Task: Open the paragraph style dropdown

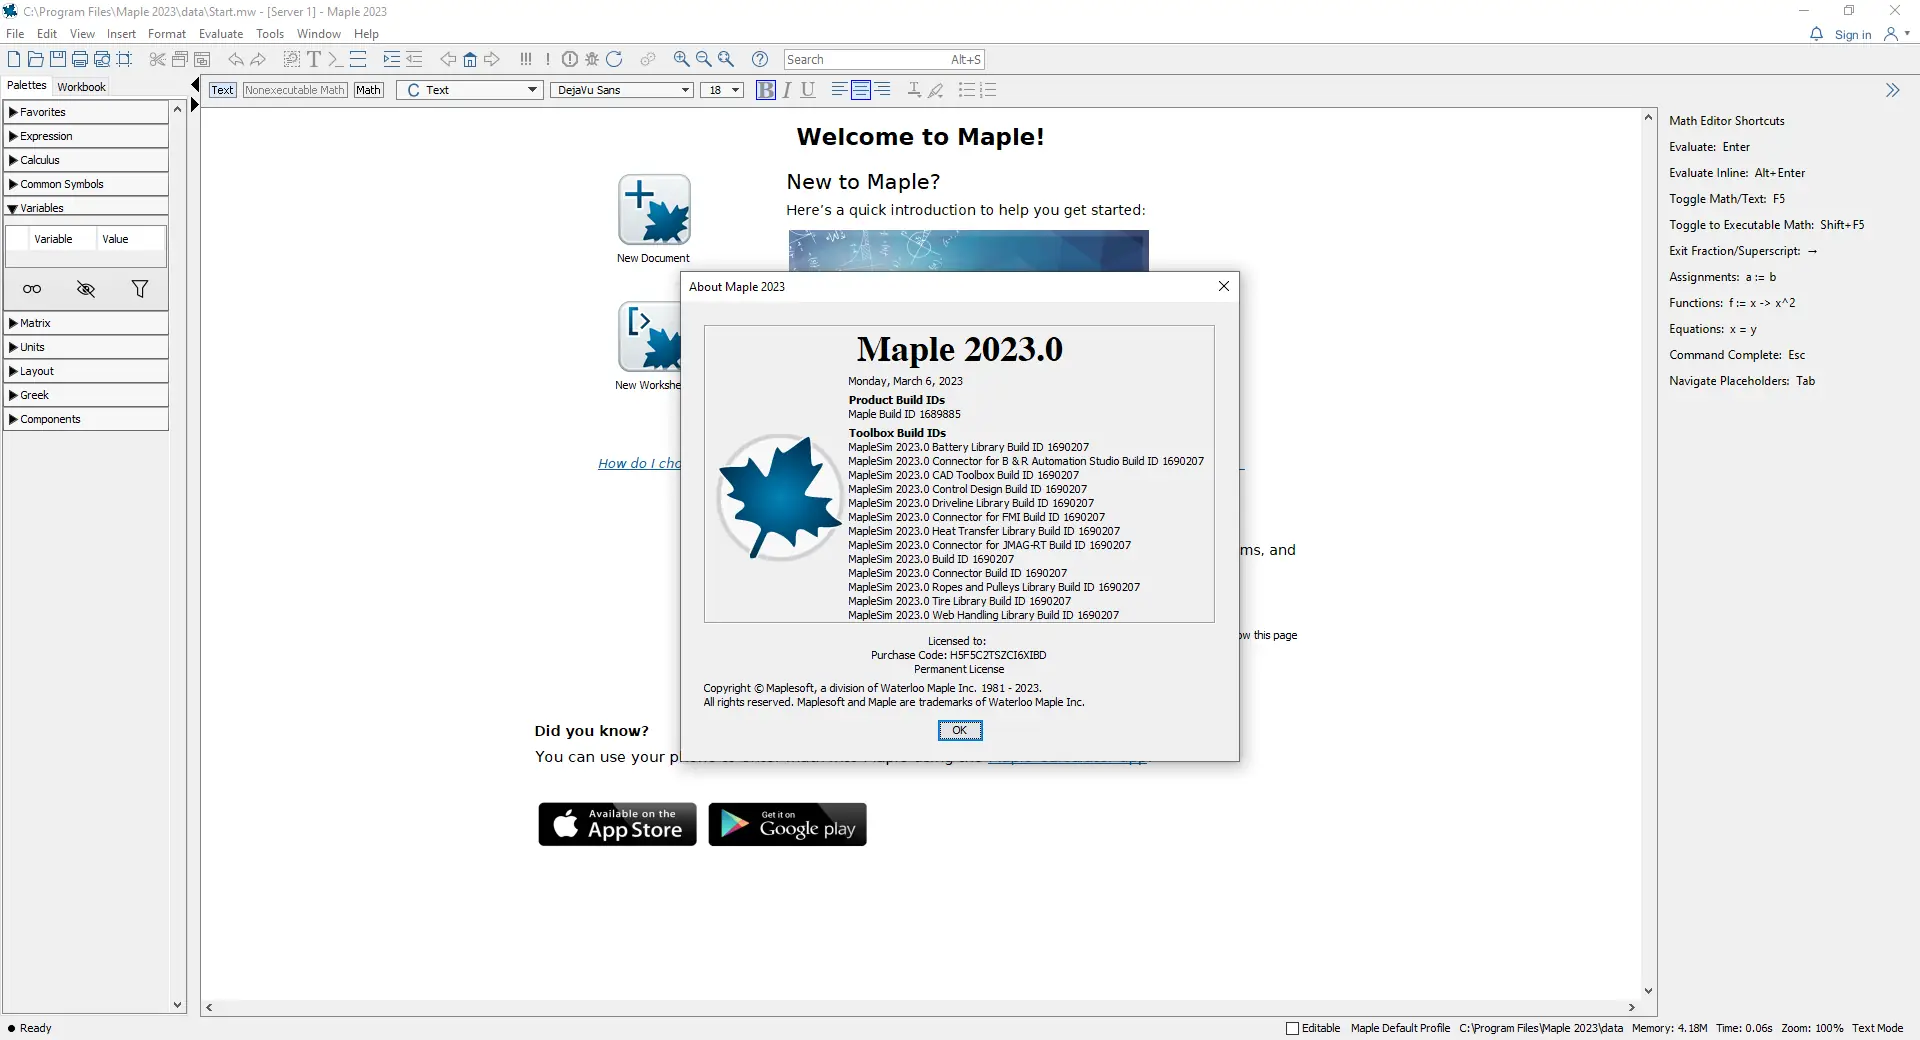Action: (470, 90)
